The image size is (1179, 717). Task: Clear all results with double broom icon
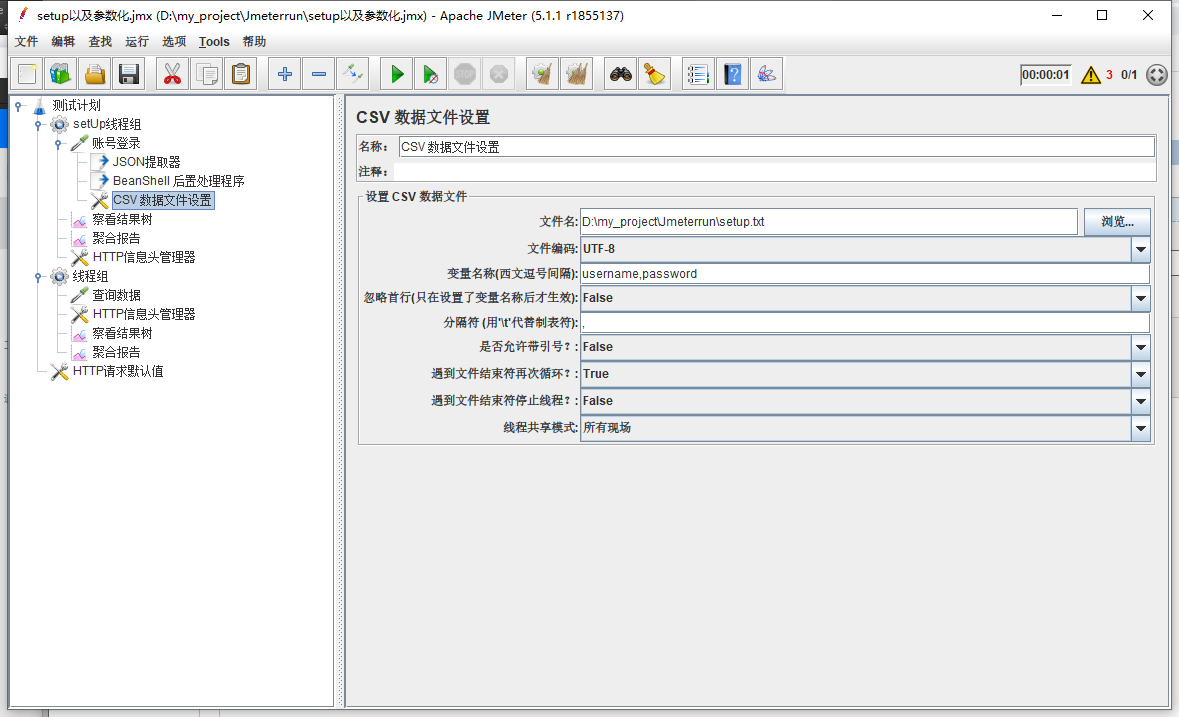(x=577, y=74)
